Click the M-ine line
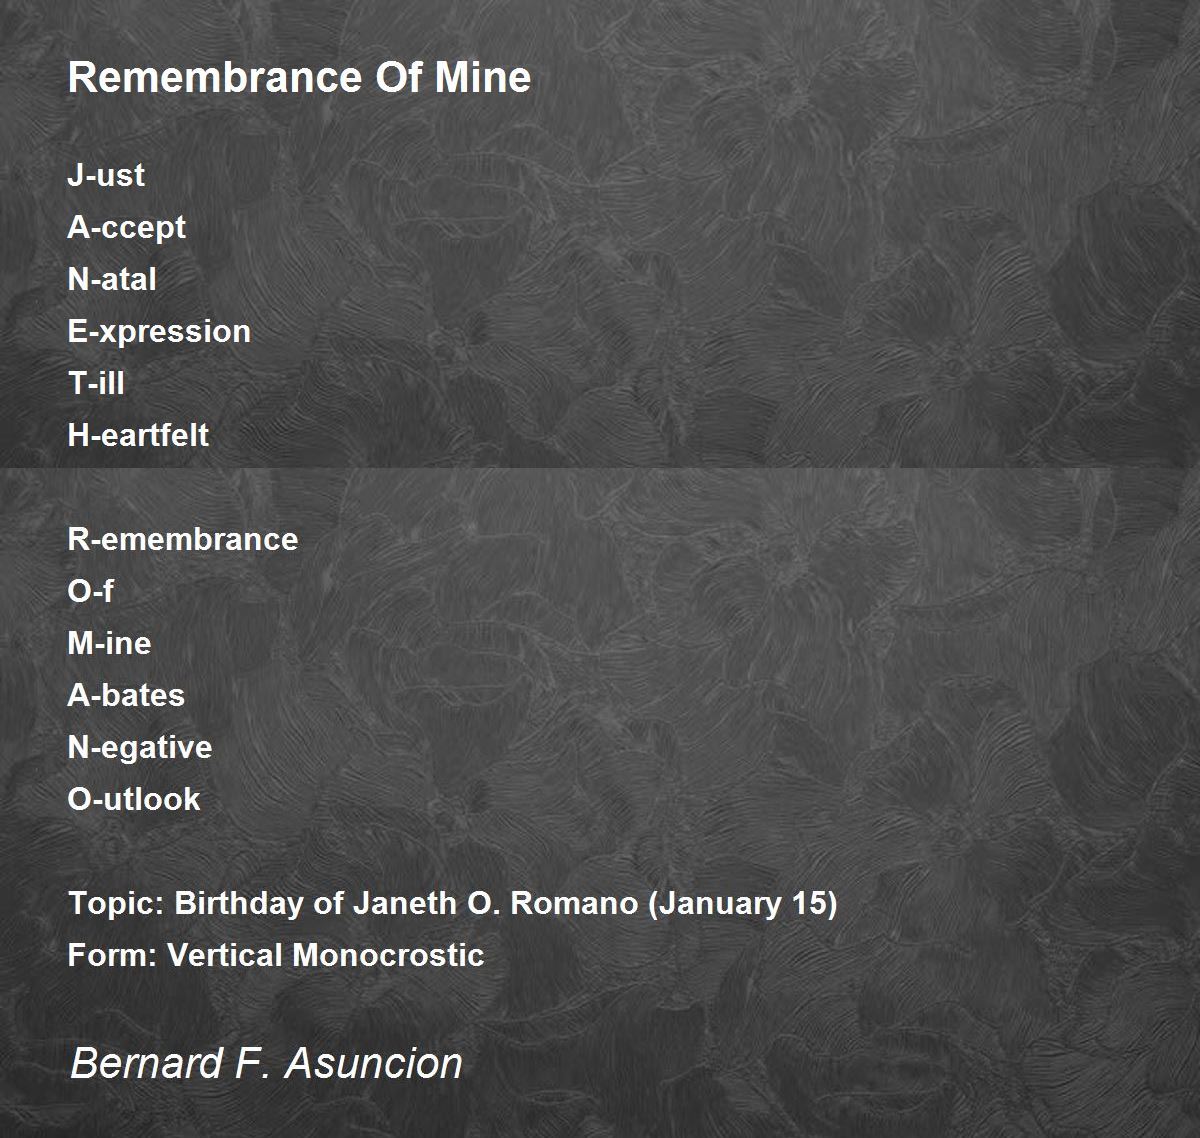1200x1138 pixels. 109,643
